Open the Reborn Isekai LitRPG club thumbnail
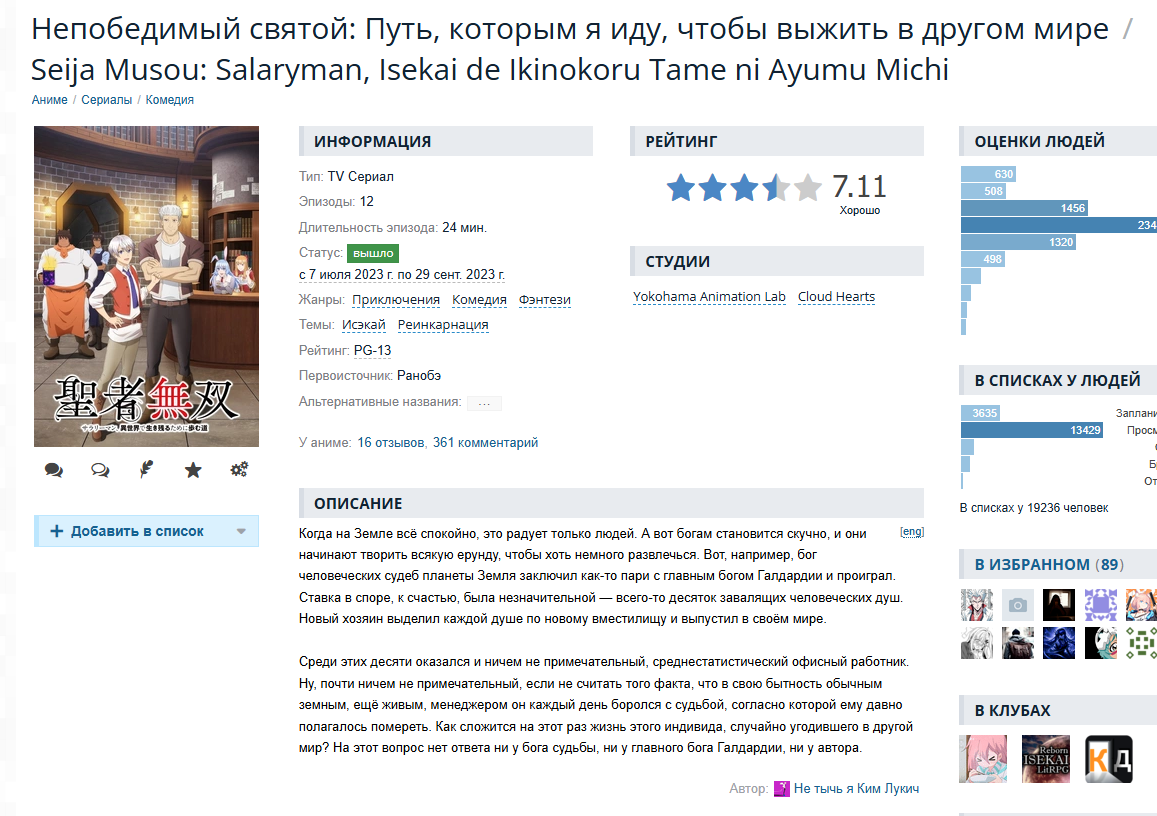Image resolution: width=1157 pixels, height=816 pixels. coord(1046,758)
